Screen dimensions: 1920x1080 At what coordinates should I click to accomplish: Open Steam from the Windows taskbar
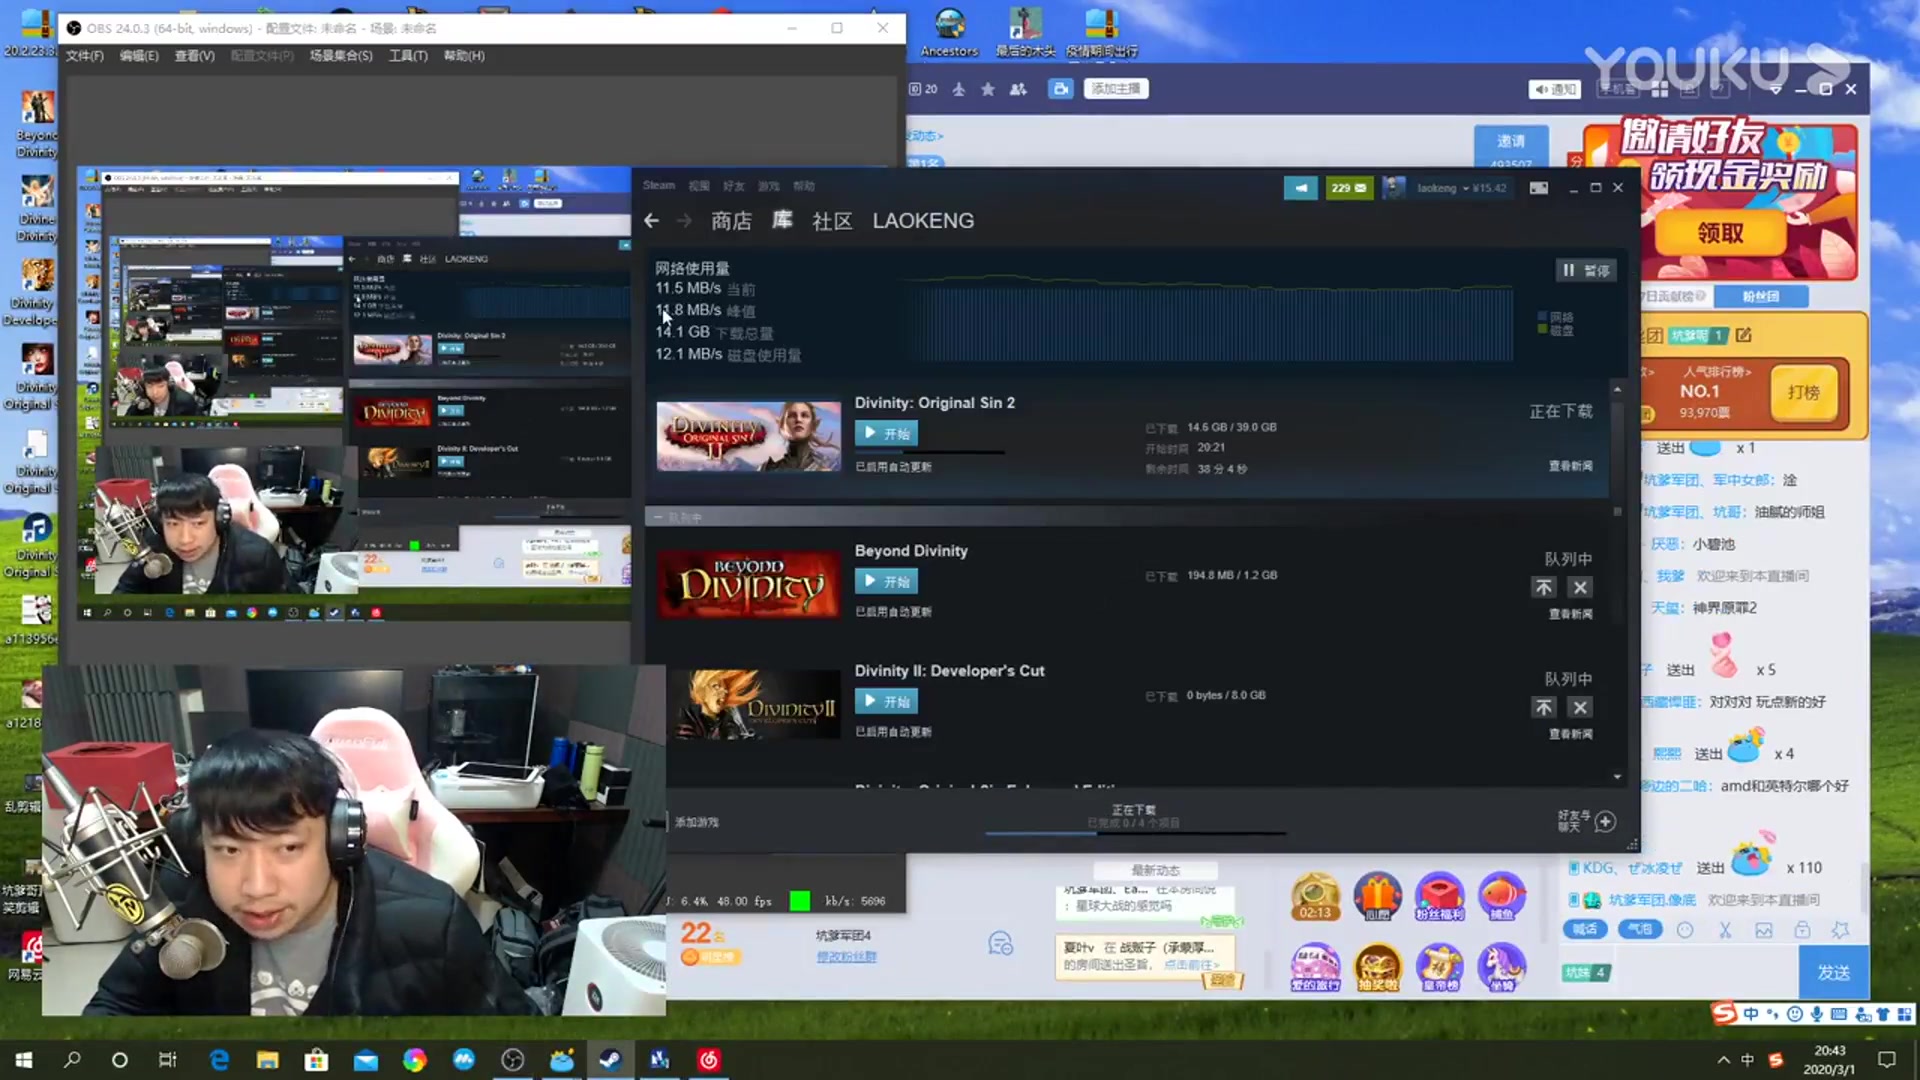610,1060
